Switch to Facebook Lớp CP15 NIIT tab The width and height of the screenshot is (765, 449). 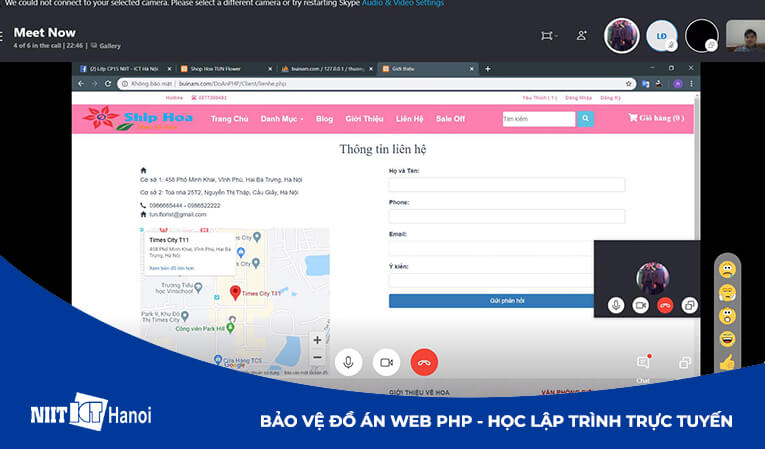(x=125, y=69)
